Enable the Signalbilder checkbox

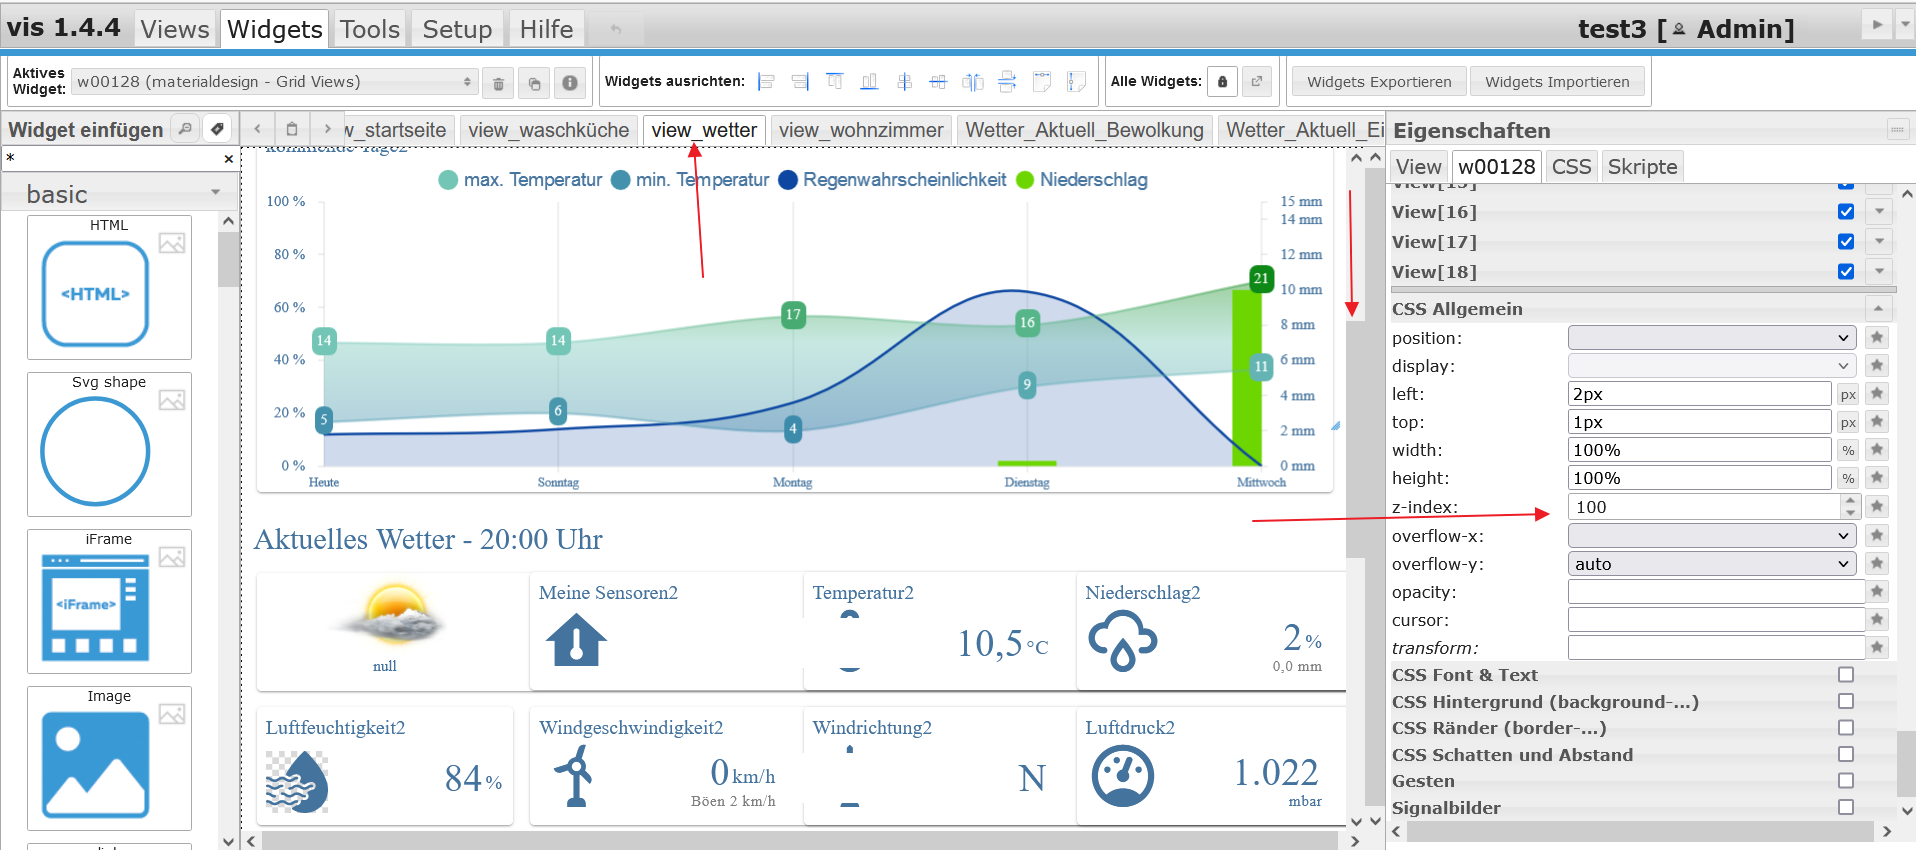click(x=1846, y=807)
